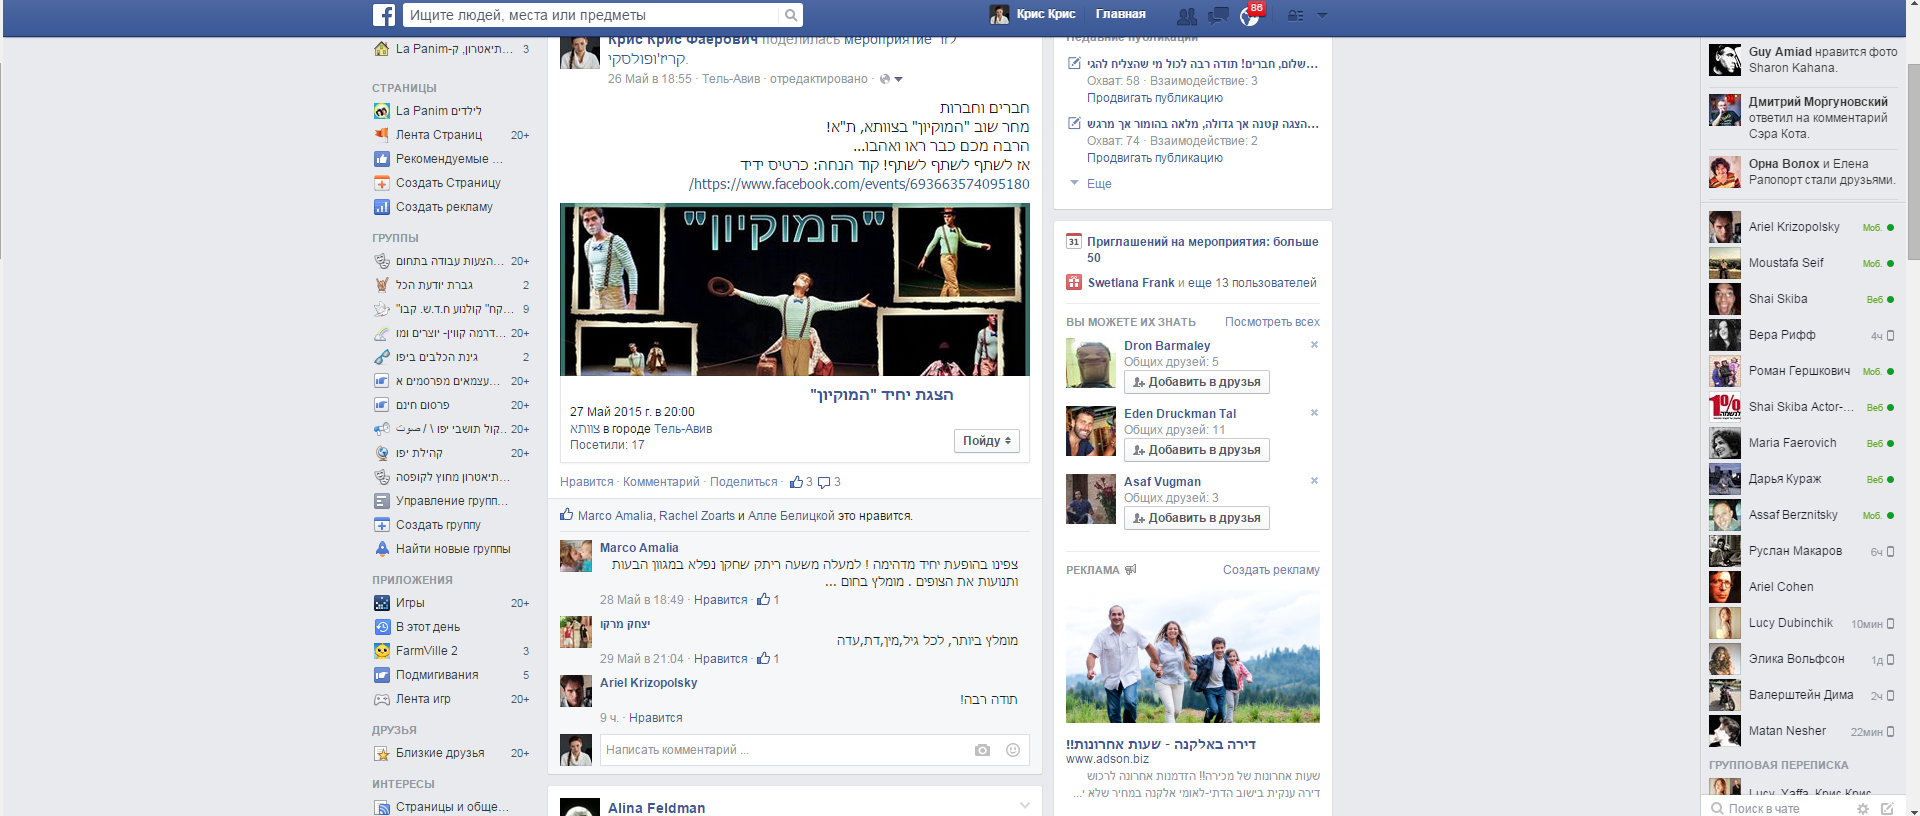Open notifications globe with 88 badge
The image size is (1920, 816).
[1250, 15]
